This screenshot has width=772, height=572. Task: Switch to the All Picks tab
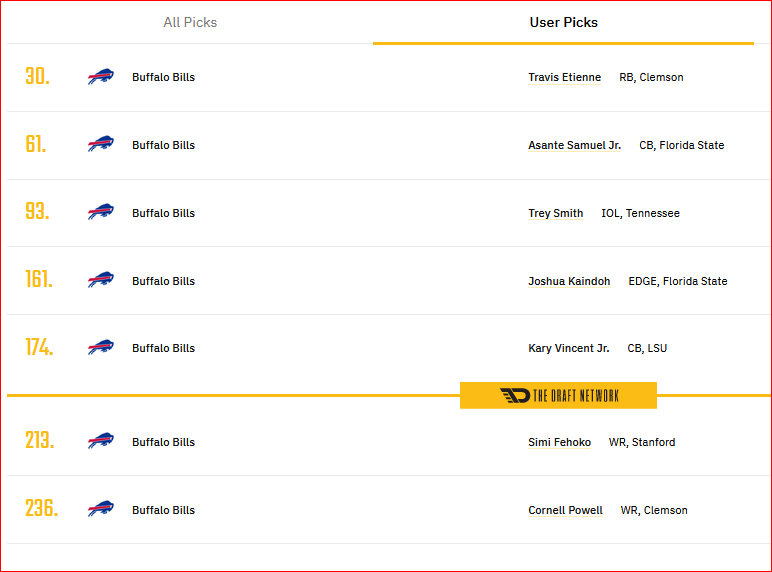point(190,23)
